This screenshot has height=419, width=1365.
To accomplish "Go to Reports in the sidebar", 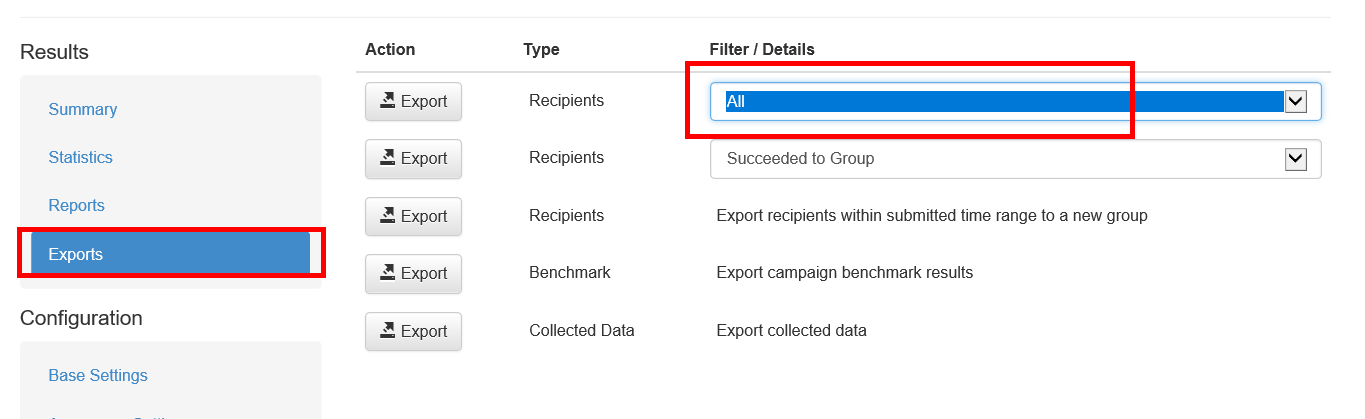I will [76, 205].
